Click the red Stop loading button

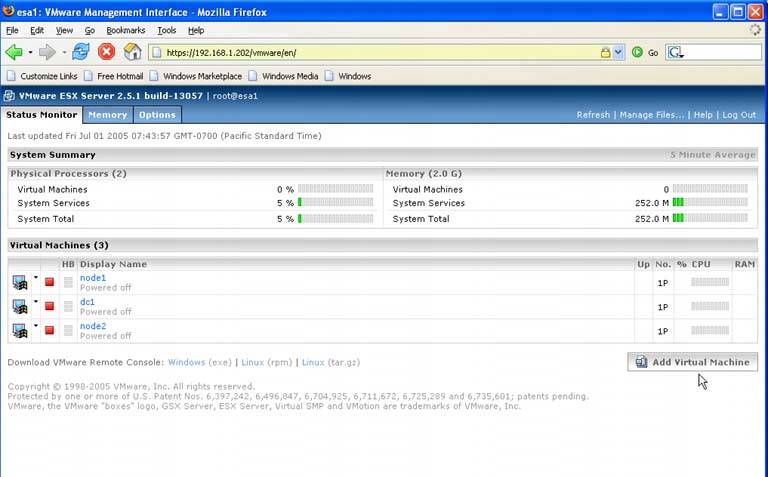[106, 52]
